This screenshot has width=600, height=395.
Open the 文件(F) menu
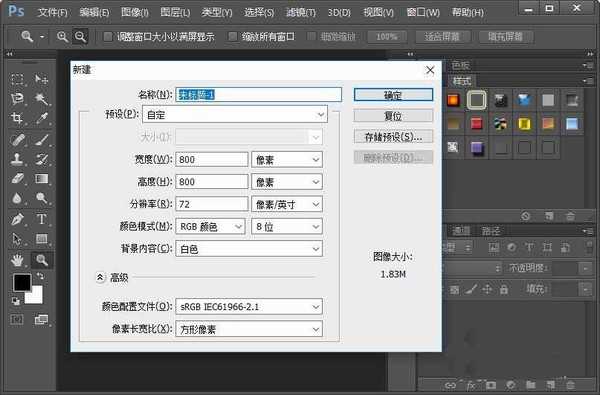(x=52, y=13)
